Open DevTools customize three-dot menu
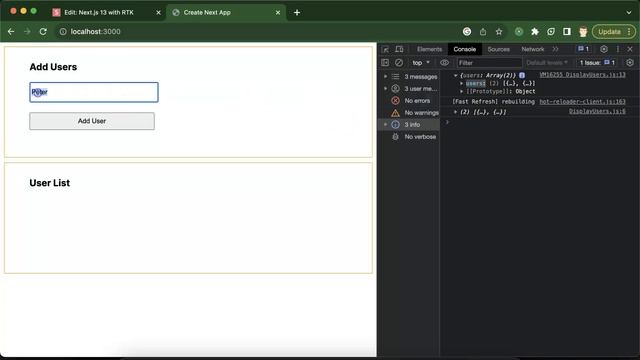Viewport: 640px width, 360px height. (618, 49)
